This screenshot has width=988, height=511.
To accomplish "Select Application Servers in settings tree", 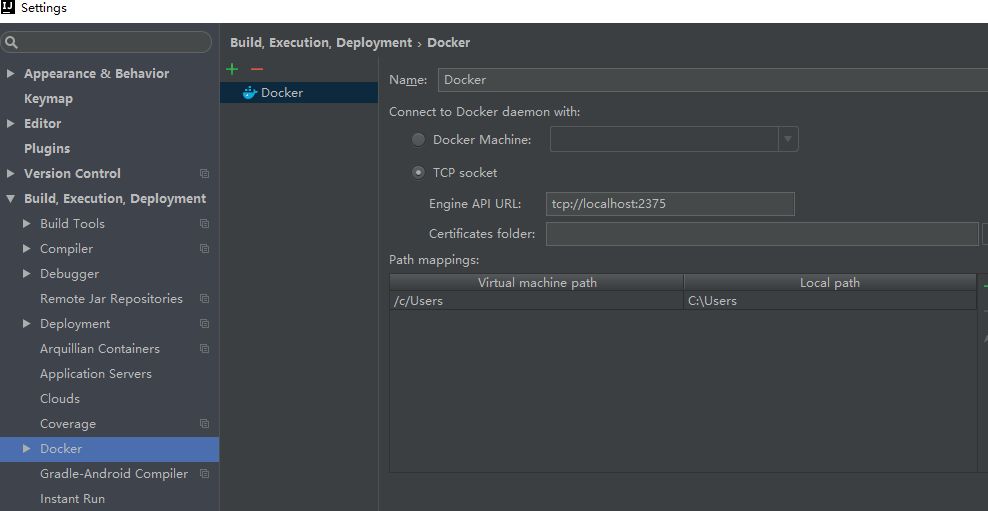I will tap(96, 374).
